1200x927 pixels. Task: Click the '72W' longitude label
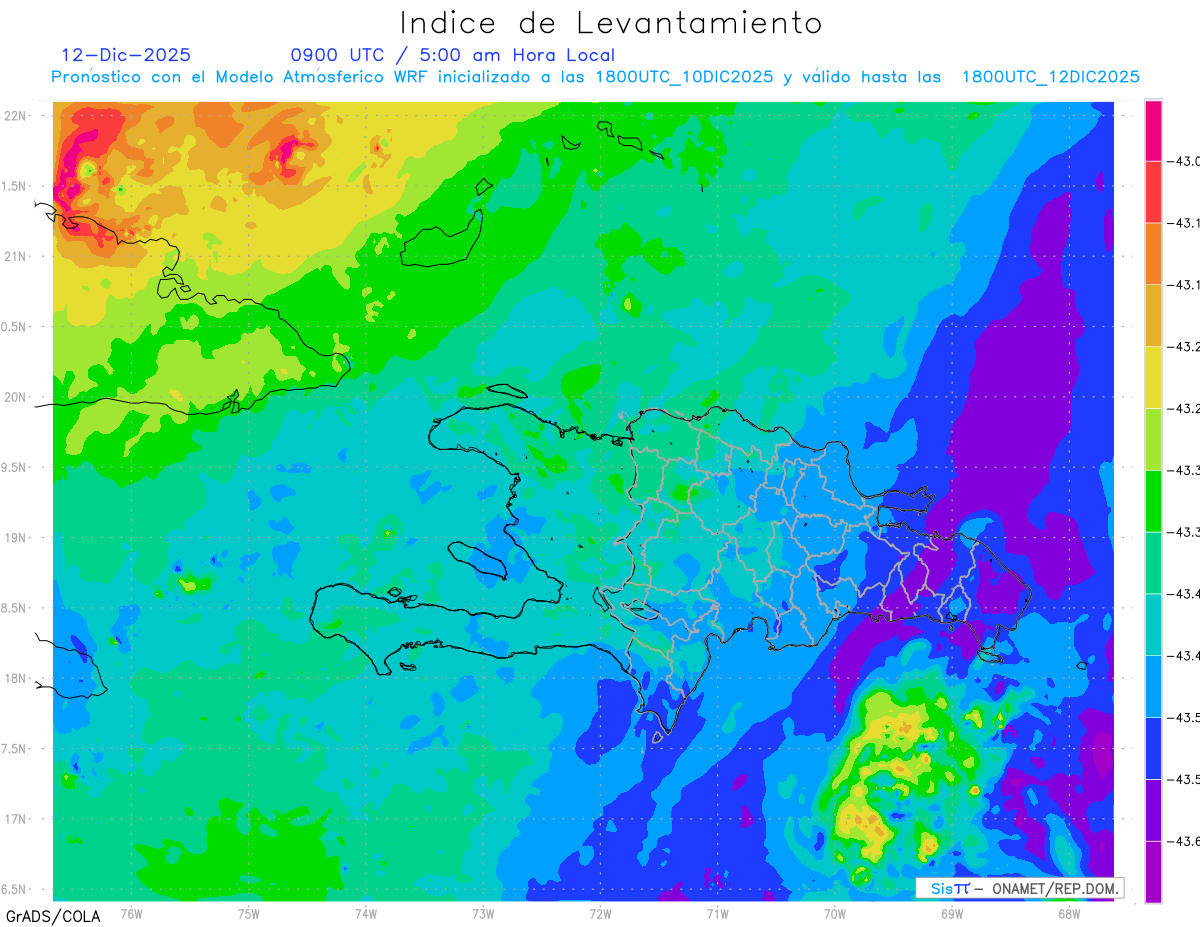pyautogui.click(x=600, y=913)
